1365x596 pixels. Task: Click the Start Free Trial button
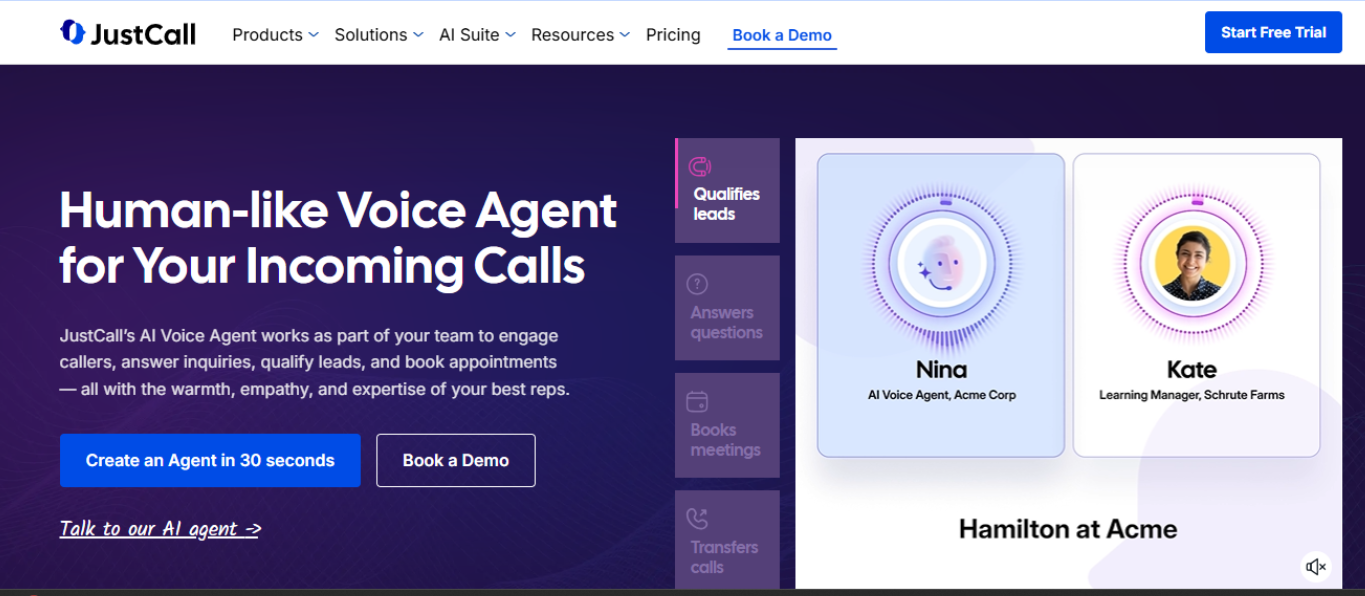point(1273,33)
